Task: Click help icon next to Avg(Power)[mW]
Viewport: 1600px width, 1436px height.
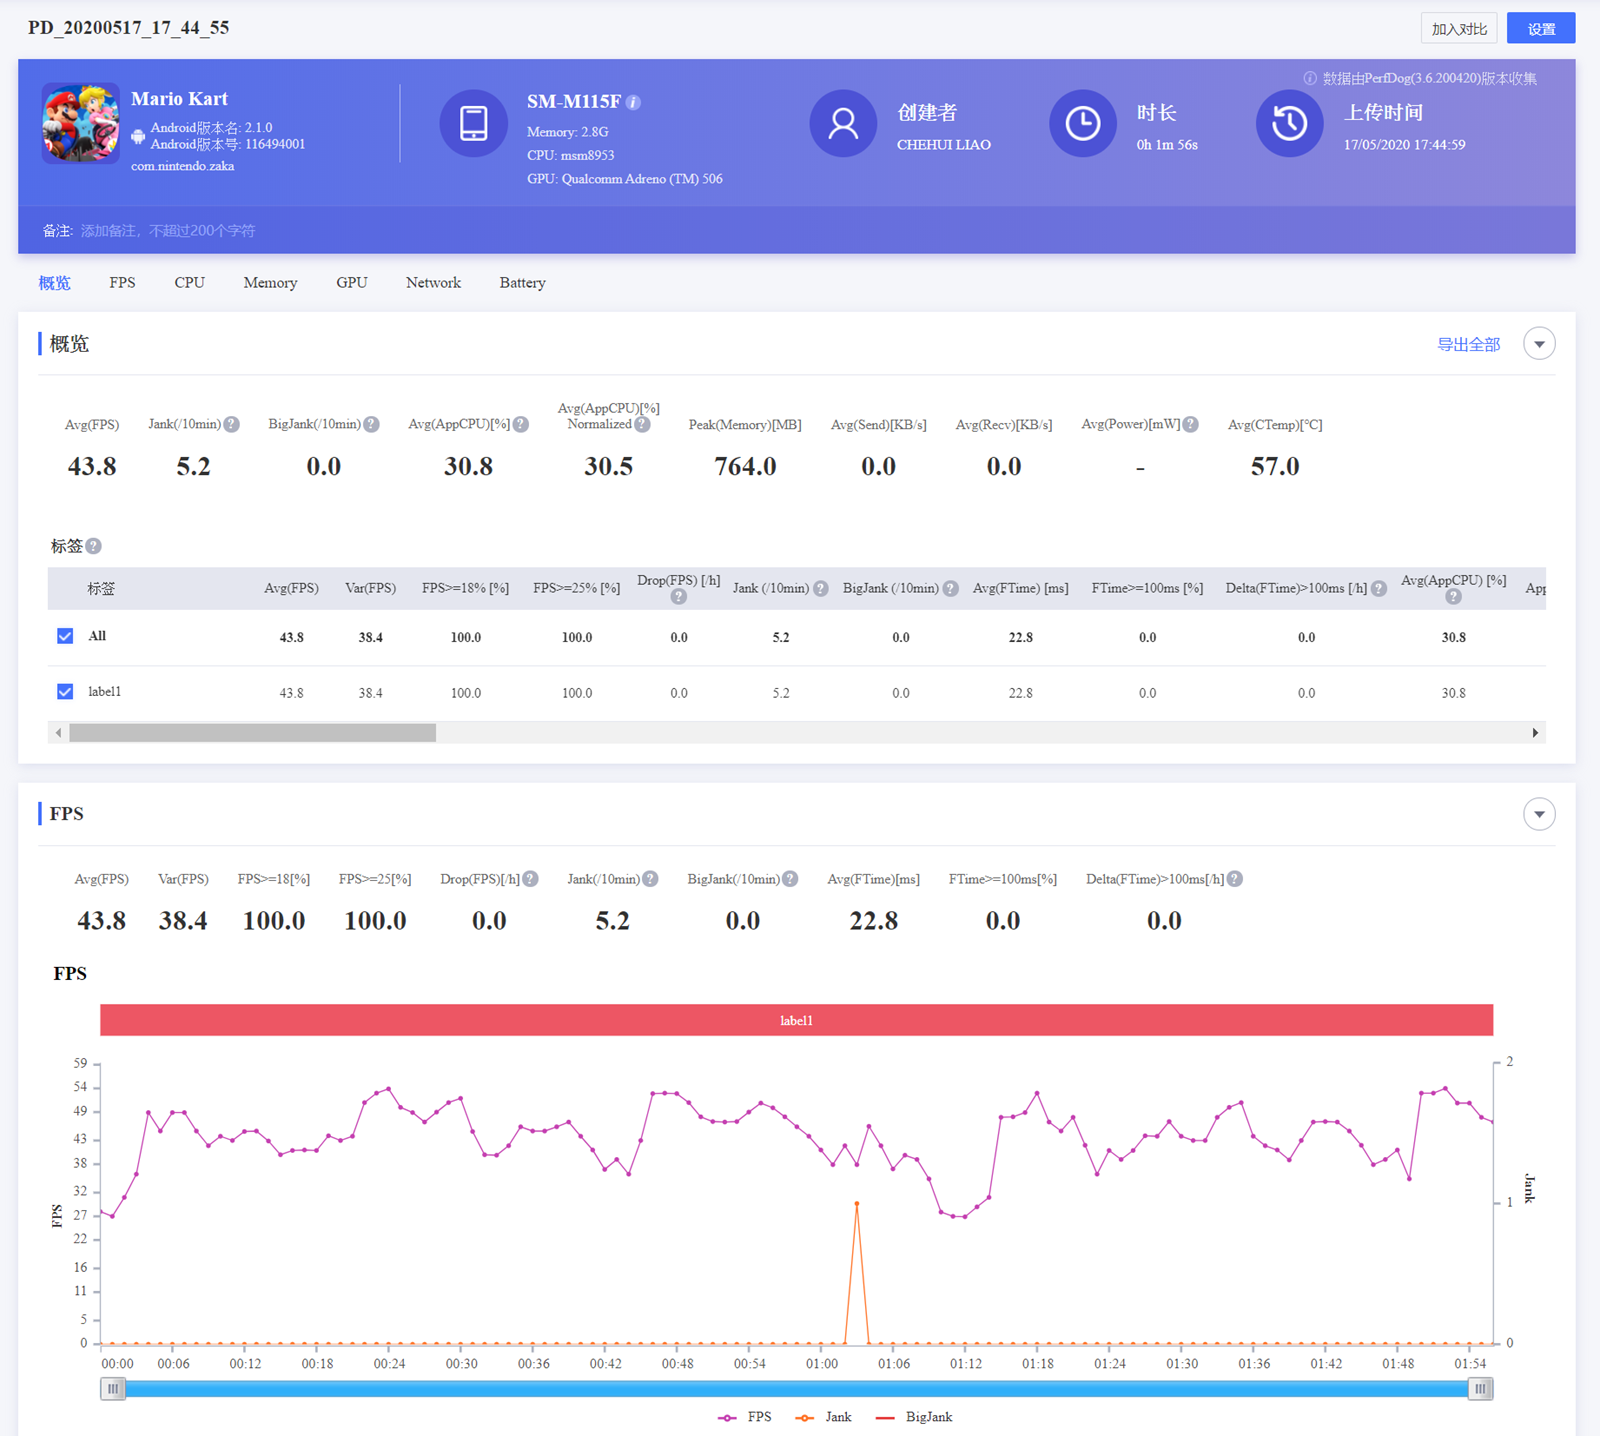Action: click(1191, 424)
